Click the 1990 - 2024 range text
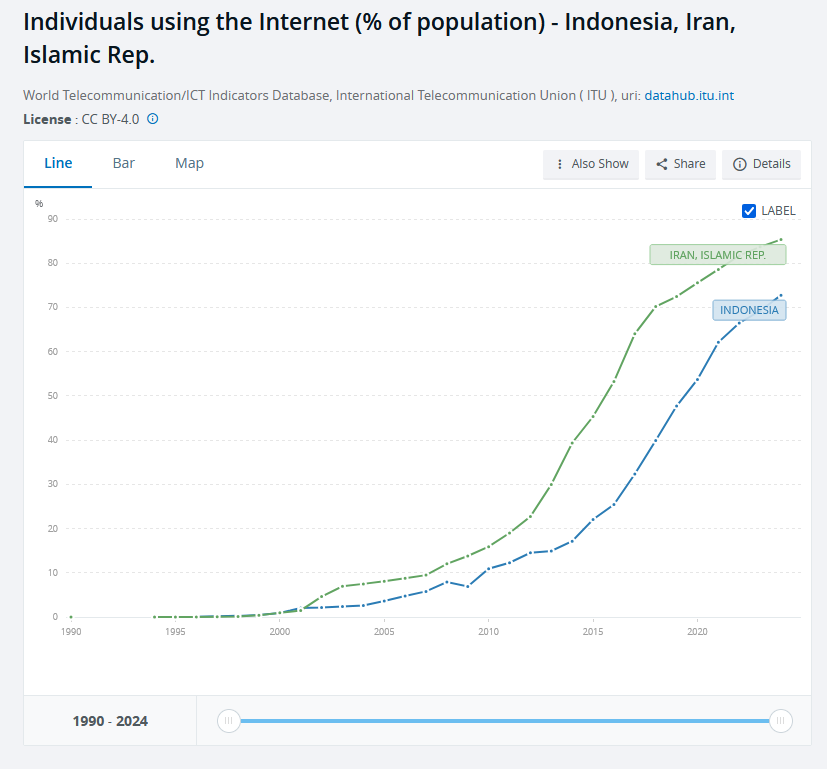Image resolution: width=827 pixels, height=769 pixels. [x=110, y=721]
